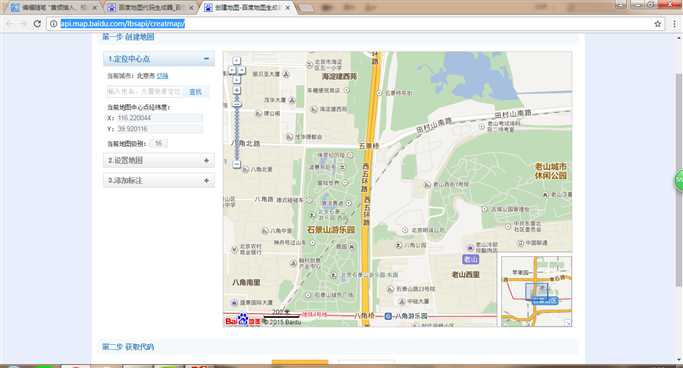Image resolution: width=683 pixels, height=368 pixels.
Task: Click the 切换 city switch link
Action: [x=162, y=76]
